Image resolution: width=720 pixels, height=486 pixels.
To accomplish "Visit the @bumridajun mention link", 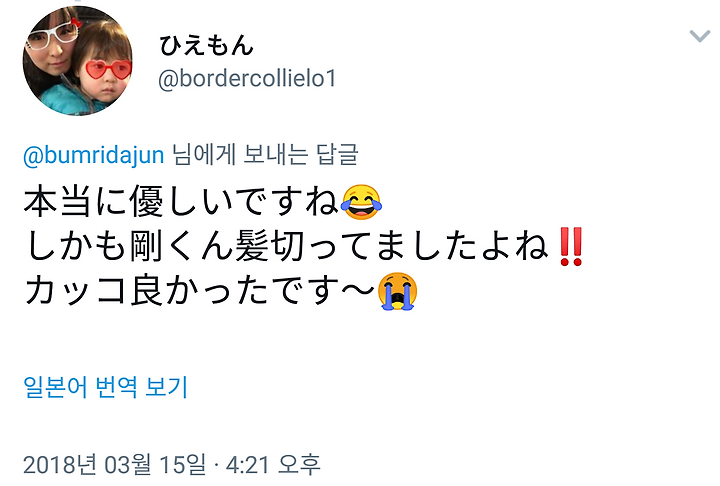I will click(94, 155).
